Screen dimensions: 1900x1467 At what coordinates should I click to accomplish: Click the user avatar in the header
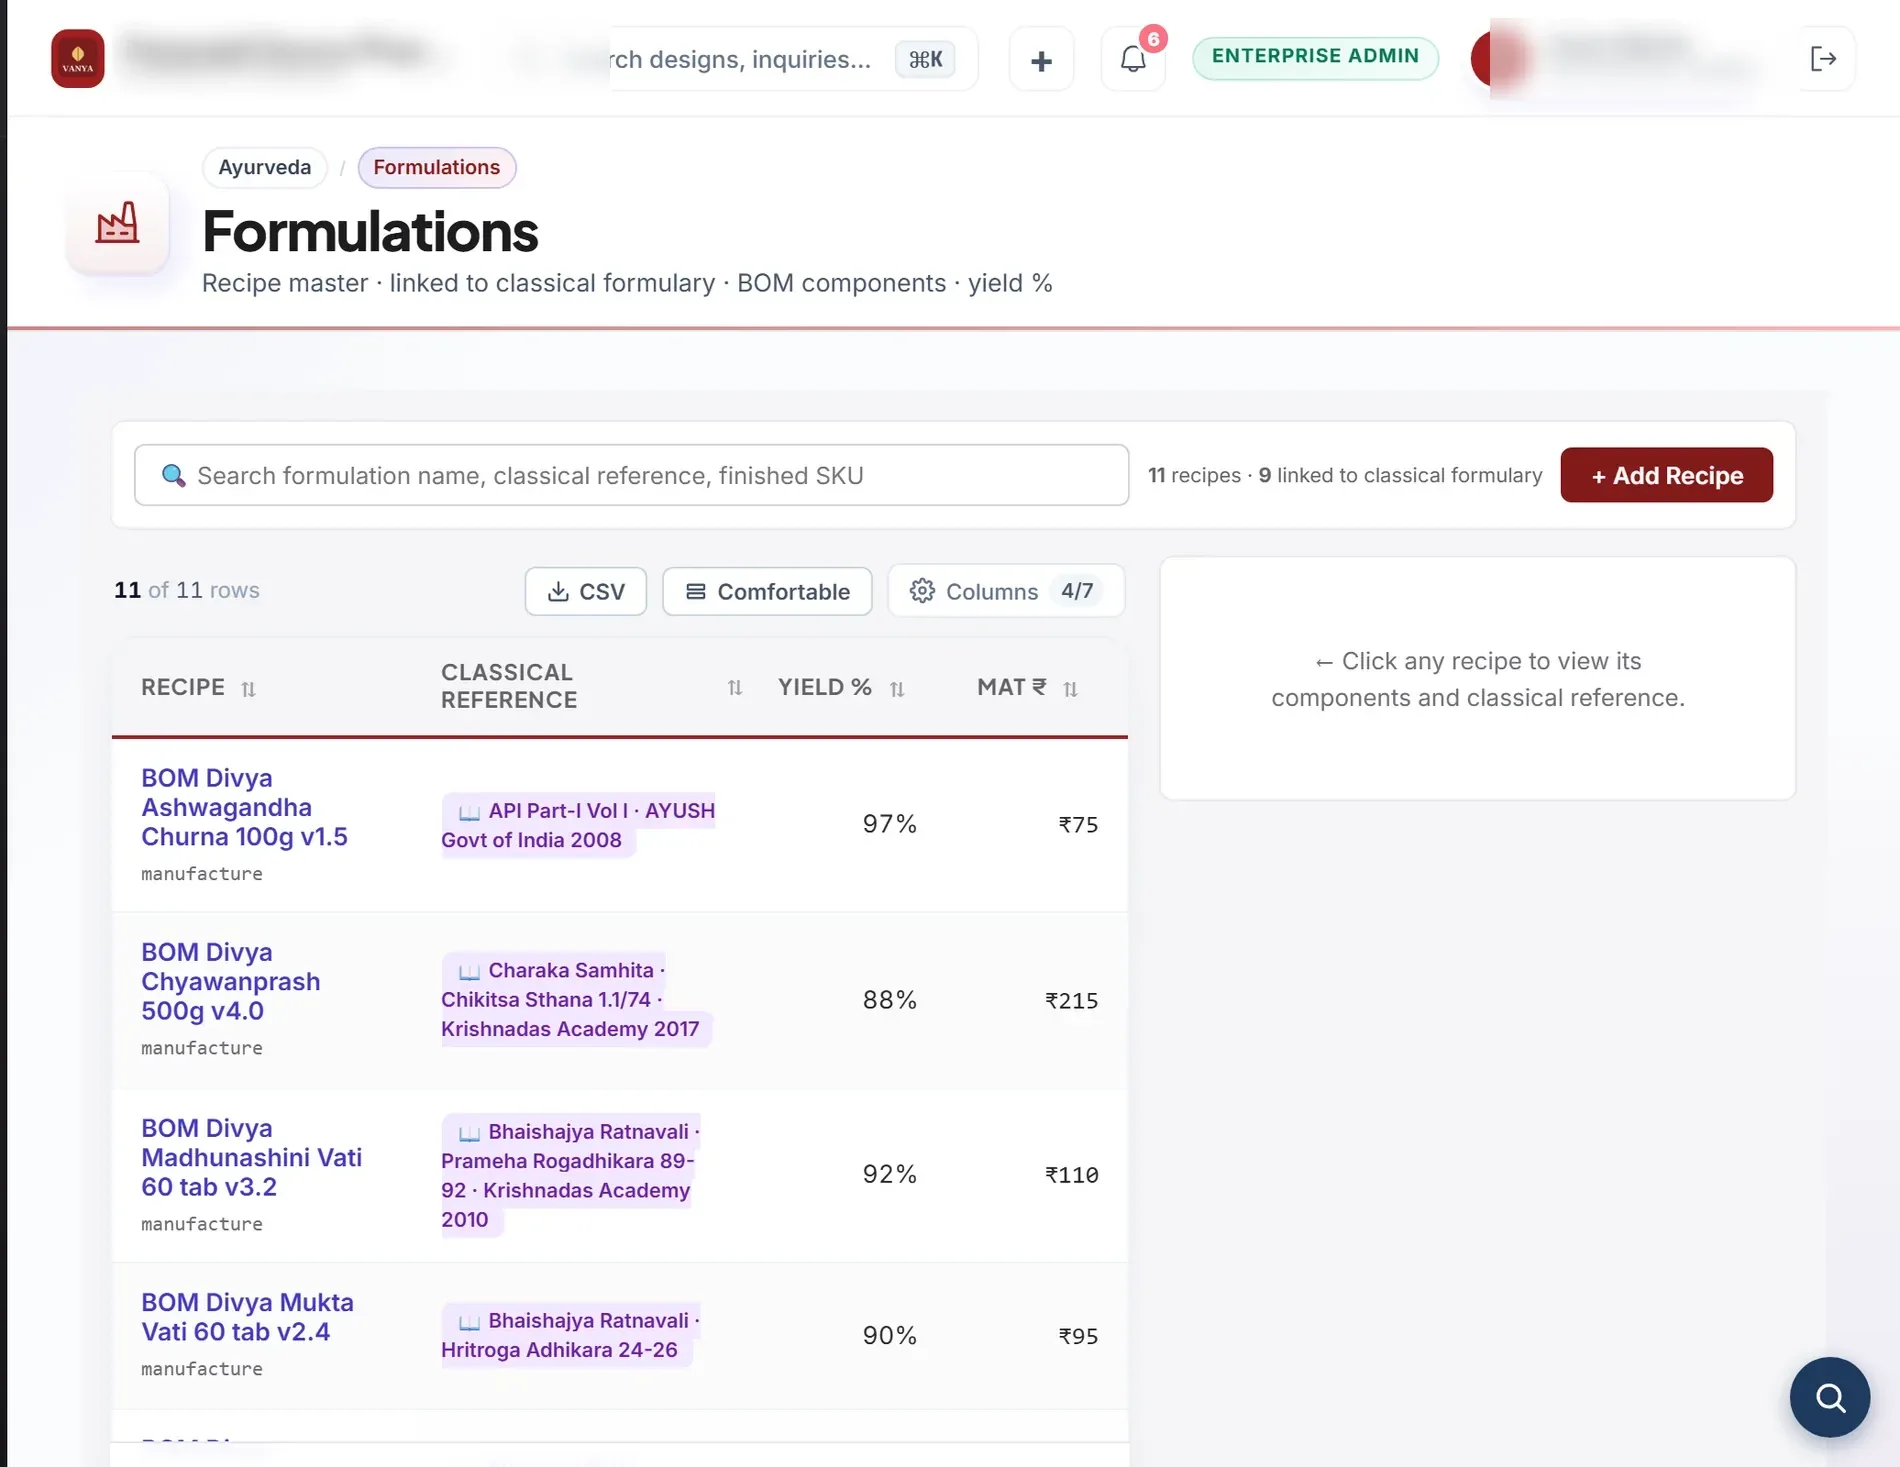coord(1500,58)
